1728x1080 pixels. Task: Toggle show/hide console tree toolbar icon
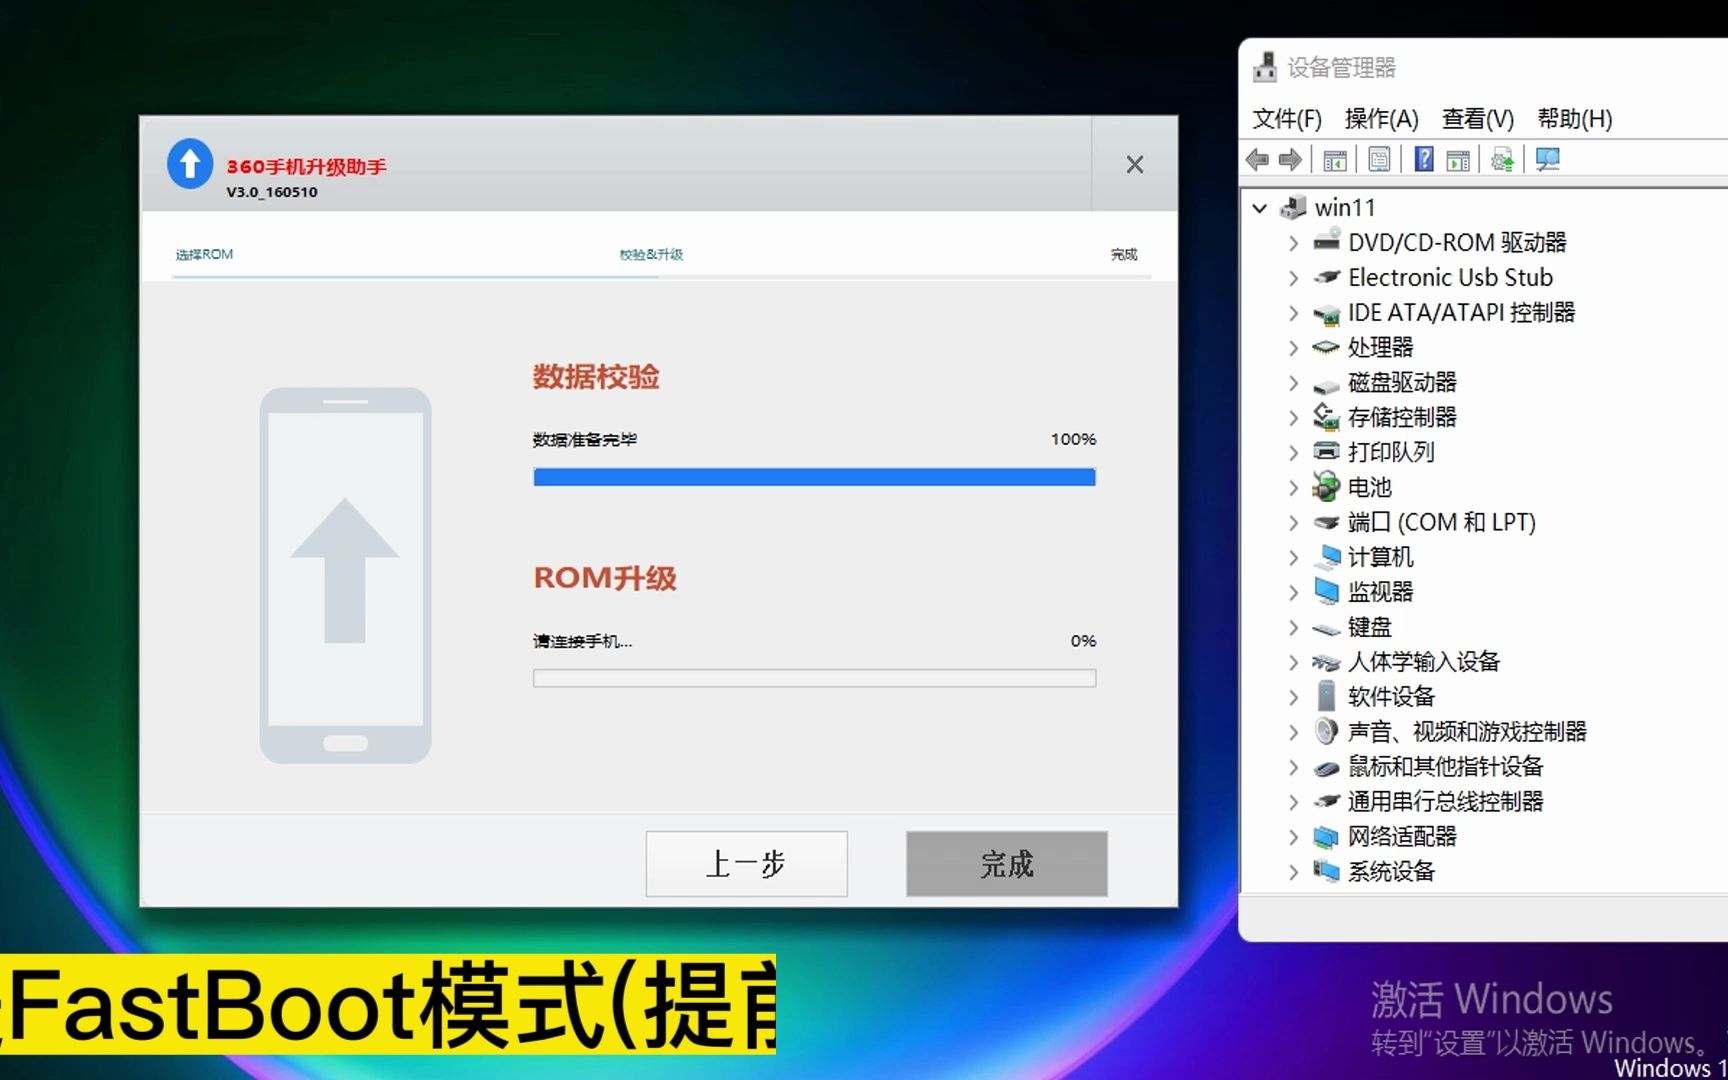(x=1335, y=160)
